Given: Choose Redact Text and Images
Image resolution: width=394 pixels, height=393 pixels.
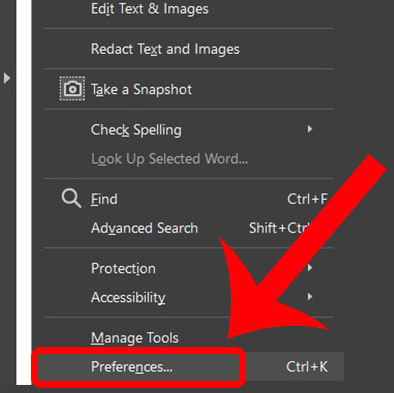Looking at the screenshot, I should pos(165,49).
